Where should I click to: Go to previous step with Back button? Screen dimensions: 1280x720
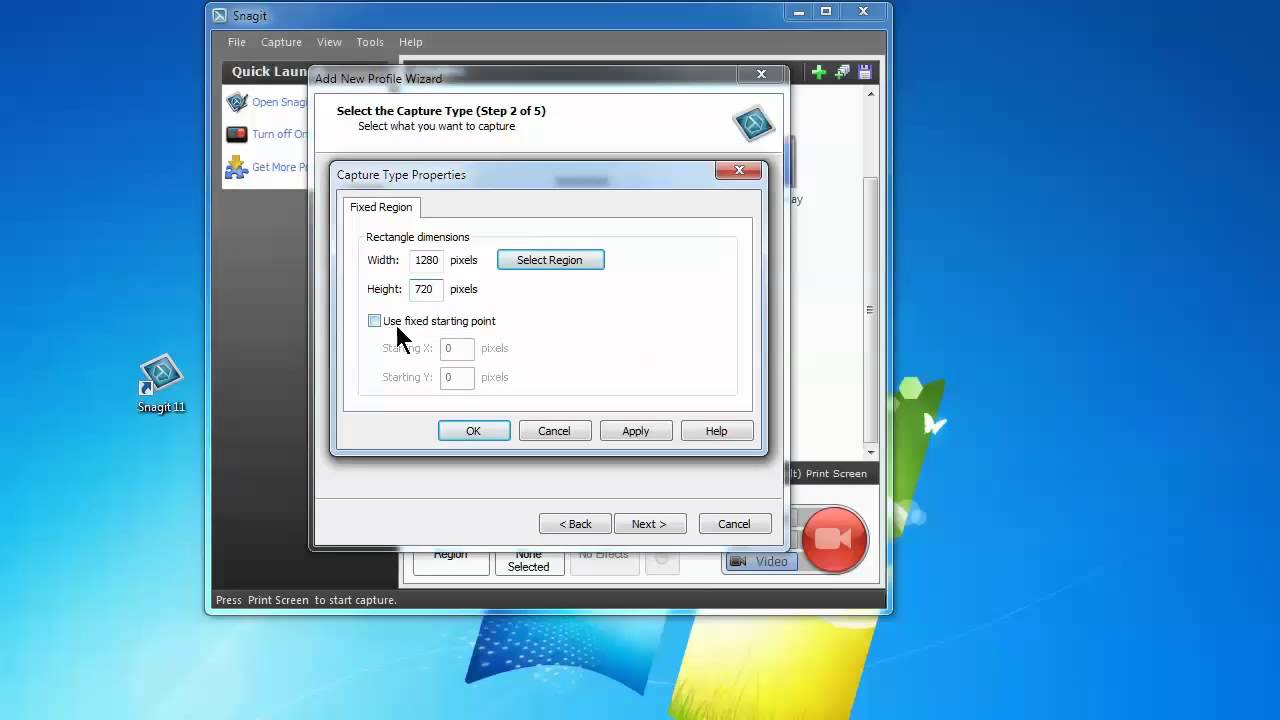[x=575, y=524]
